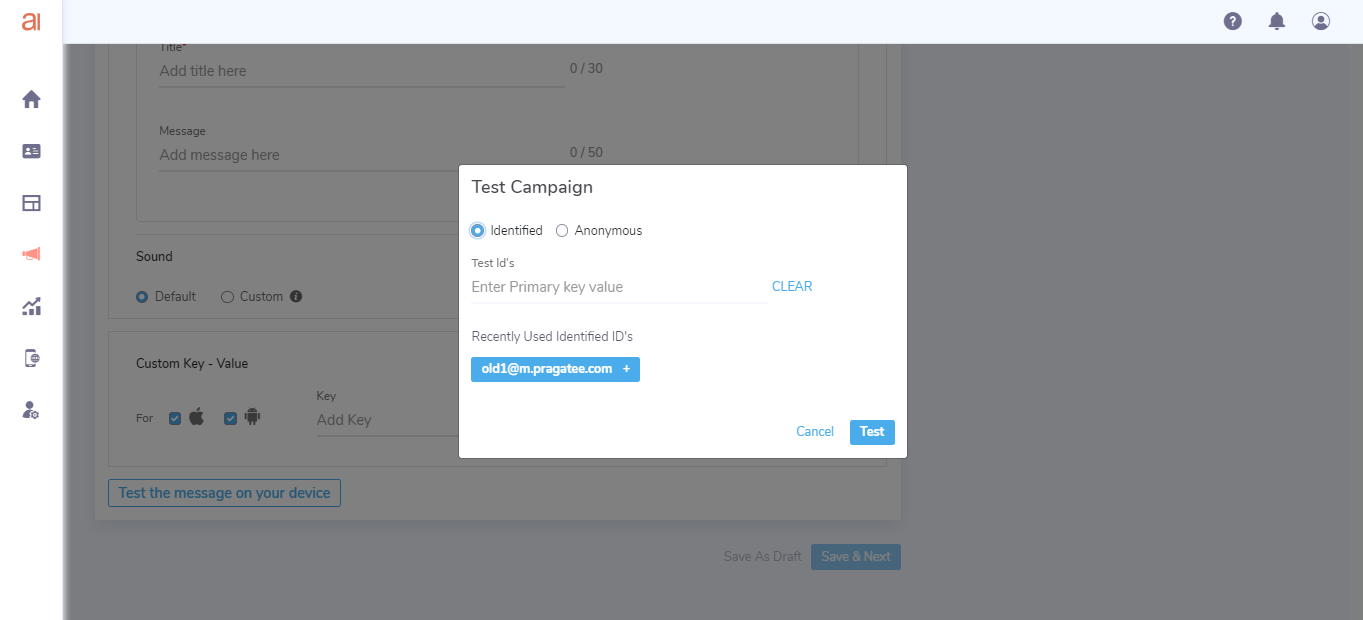The width and height of the screenshot is (1363, 620).
Task: Click the mobile device globe icon
Action: (31, 358)
